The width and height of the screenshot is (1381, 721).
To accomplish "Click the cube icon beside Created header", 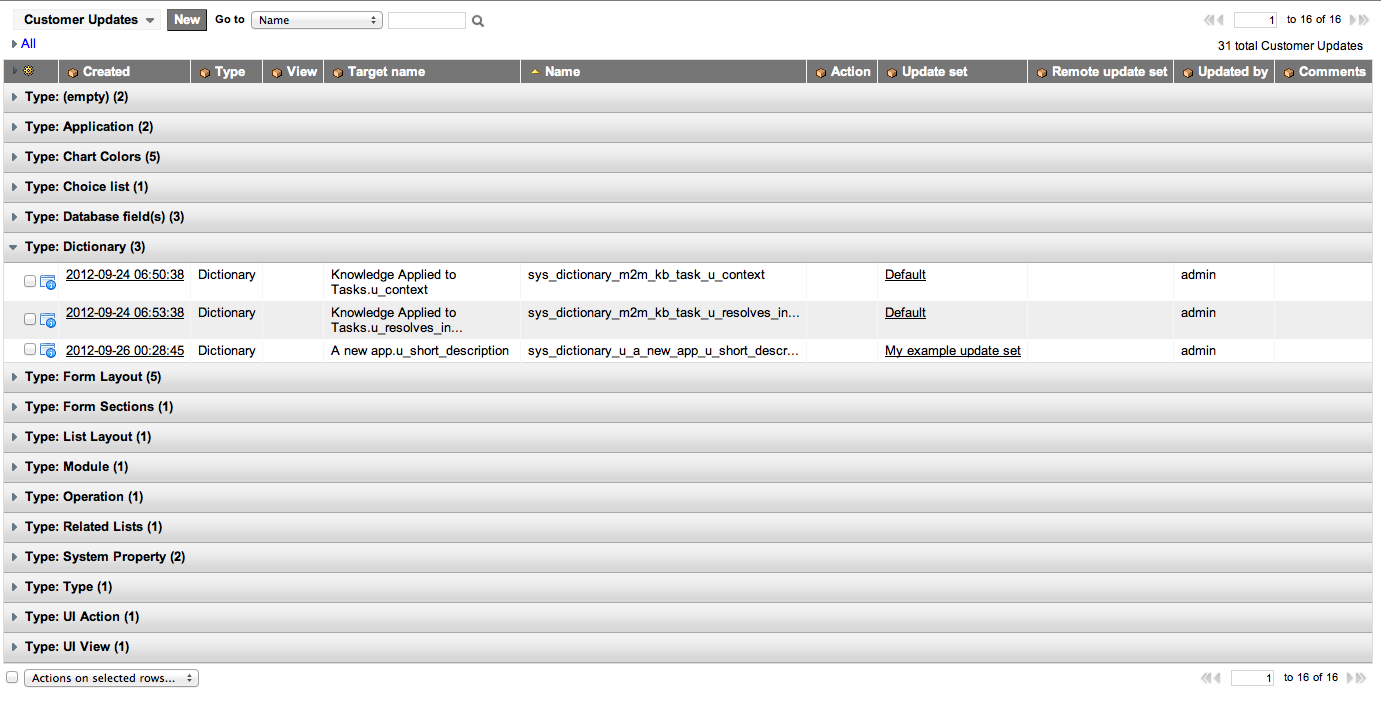I will point(73,72).
